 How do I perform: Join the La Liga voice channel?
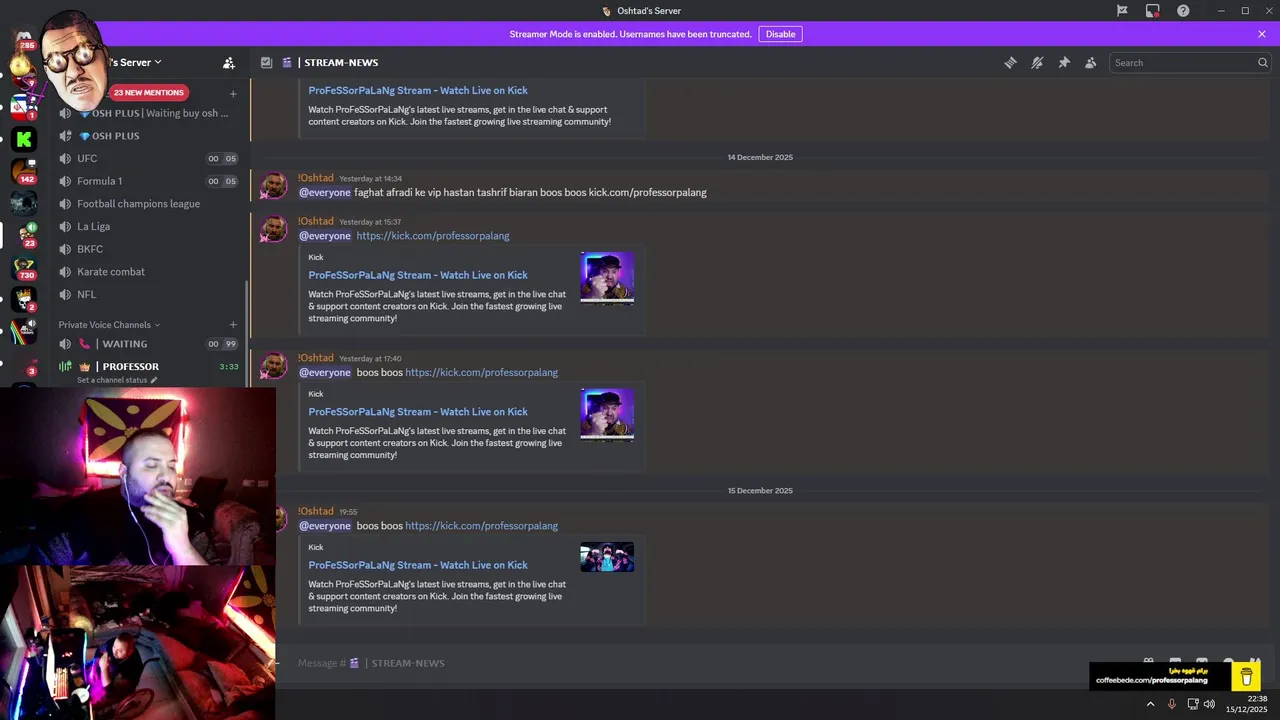coord(150,226)
